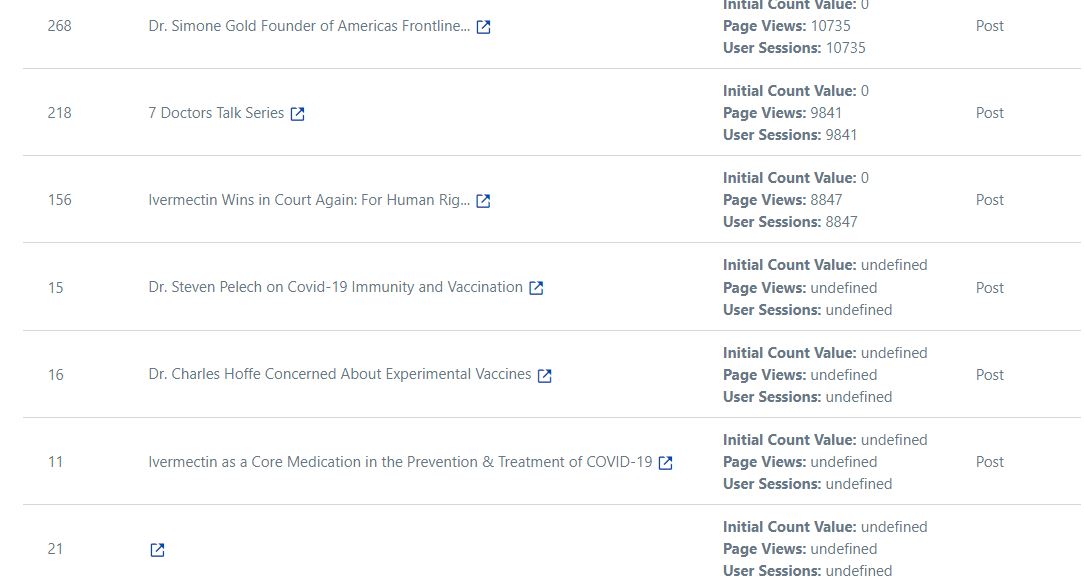Open external link icon for Ivermectin Wins in Court
Viewport: 1084px width, 585px height.
[483, 201]
